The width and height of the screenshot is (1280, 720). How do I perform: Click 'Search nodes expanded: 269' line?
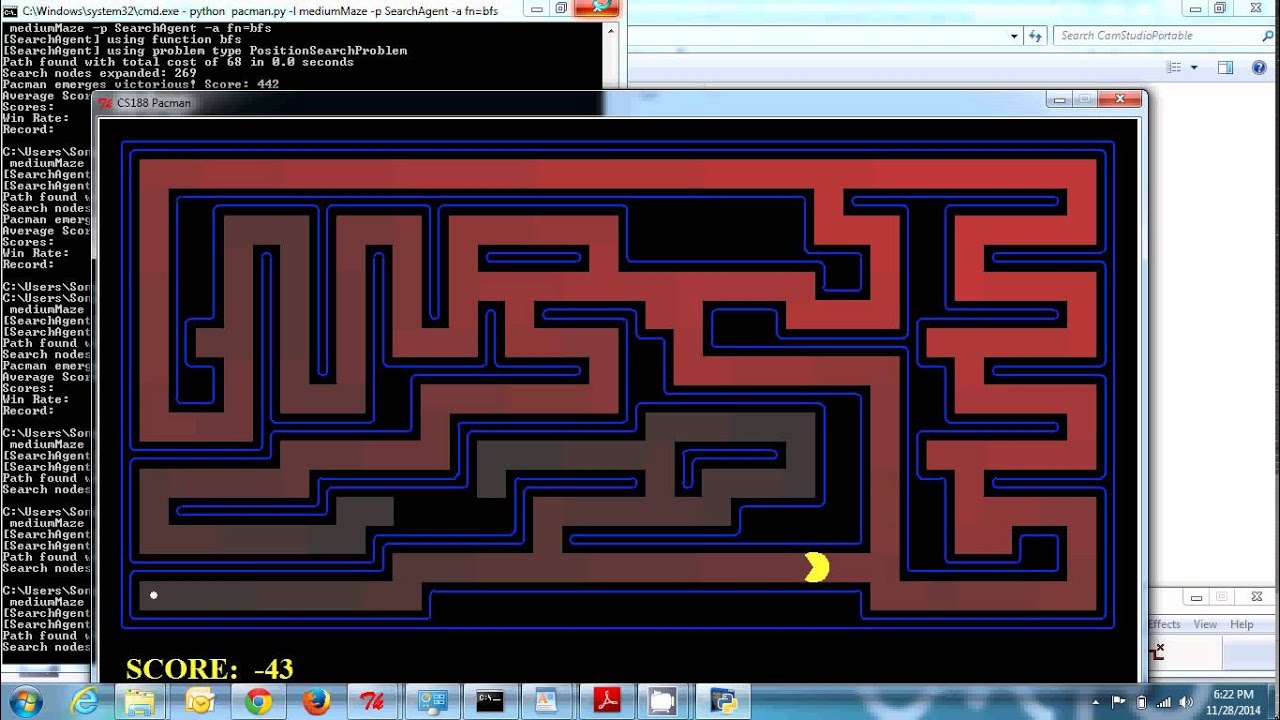coord(99,73)
